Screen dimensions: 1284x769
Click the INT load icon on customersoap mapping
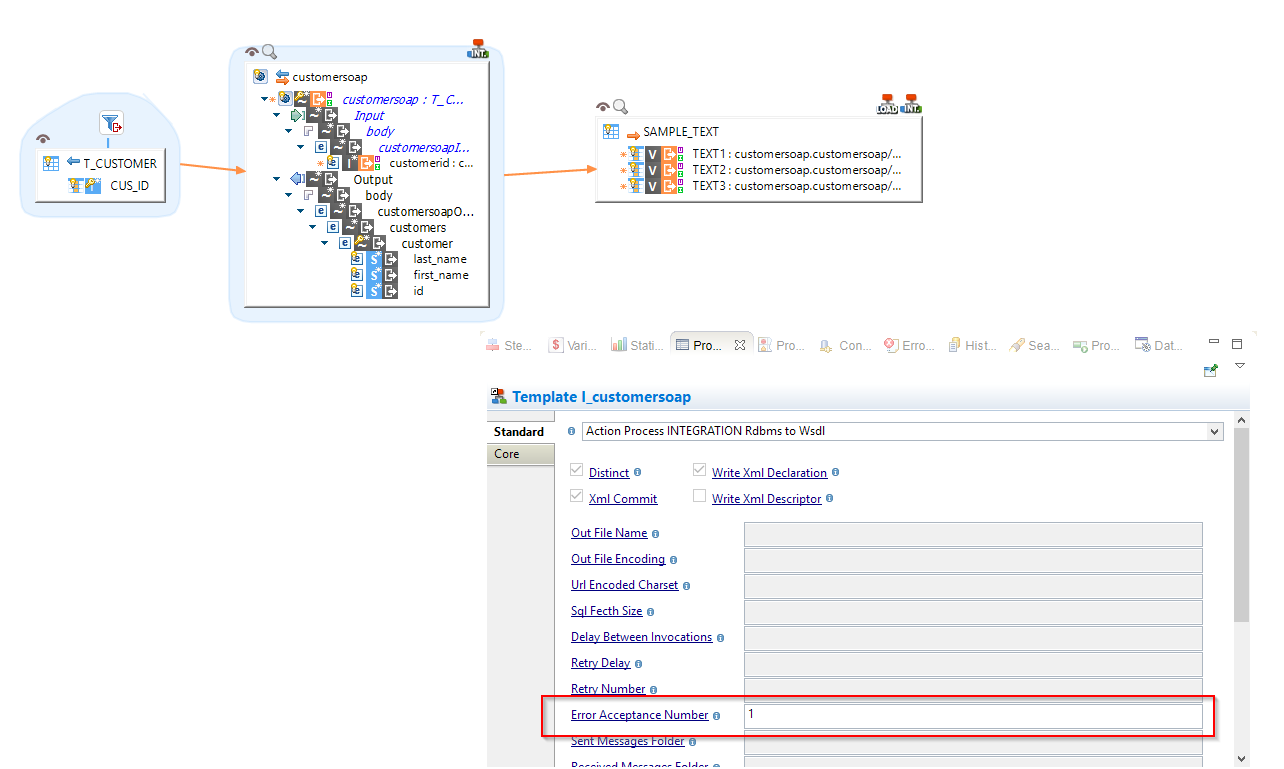click(x=478, y=47)
